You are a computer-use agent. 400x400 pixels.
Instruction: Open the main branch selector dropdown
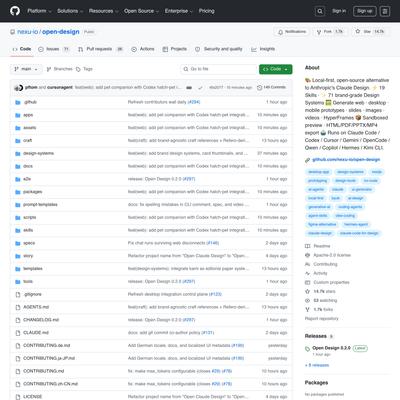pyautogui.click(x=26, y=69)
